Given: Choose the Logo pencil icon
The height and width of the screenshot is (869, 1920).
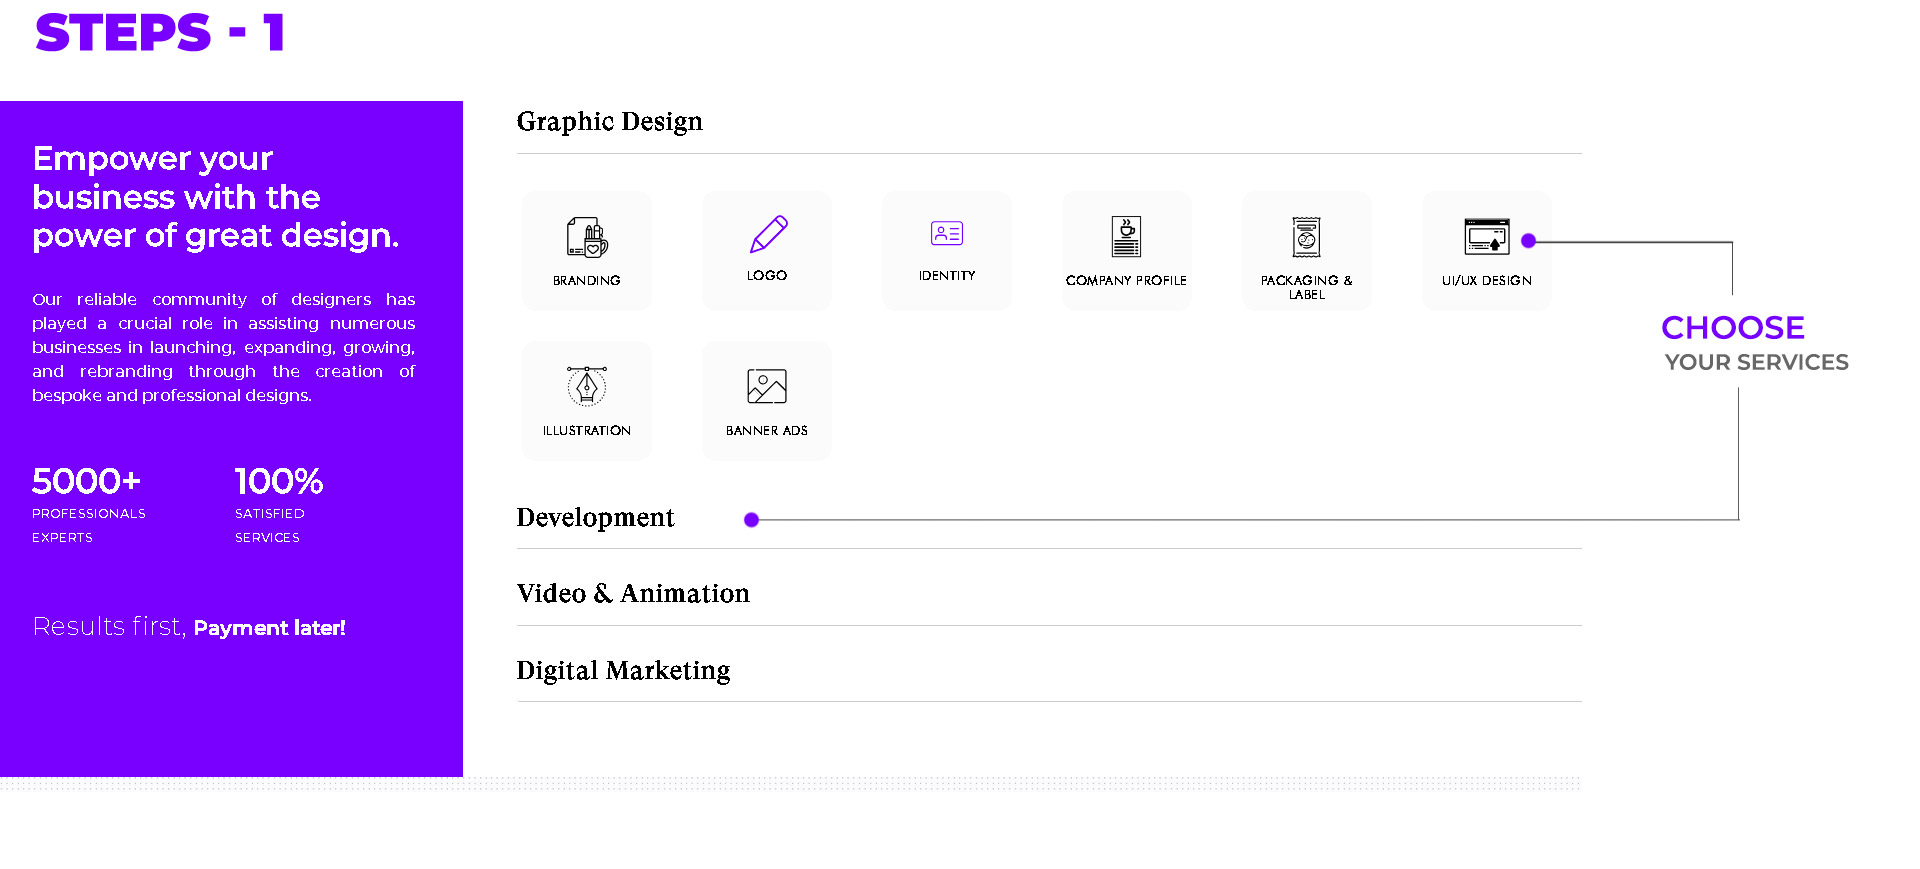Looking at the screenshot, I should pos(768,234).
